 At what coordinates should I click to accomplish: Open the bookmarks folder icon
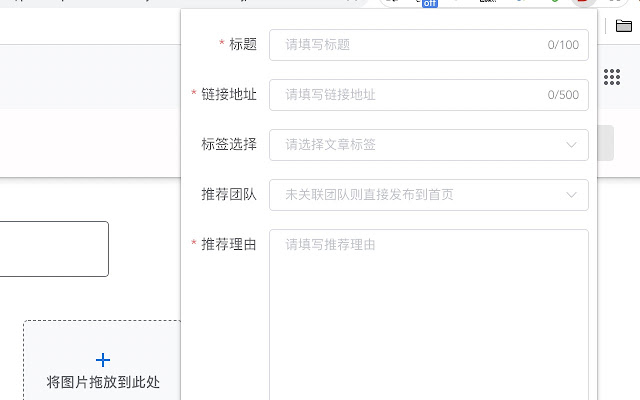624,26
